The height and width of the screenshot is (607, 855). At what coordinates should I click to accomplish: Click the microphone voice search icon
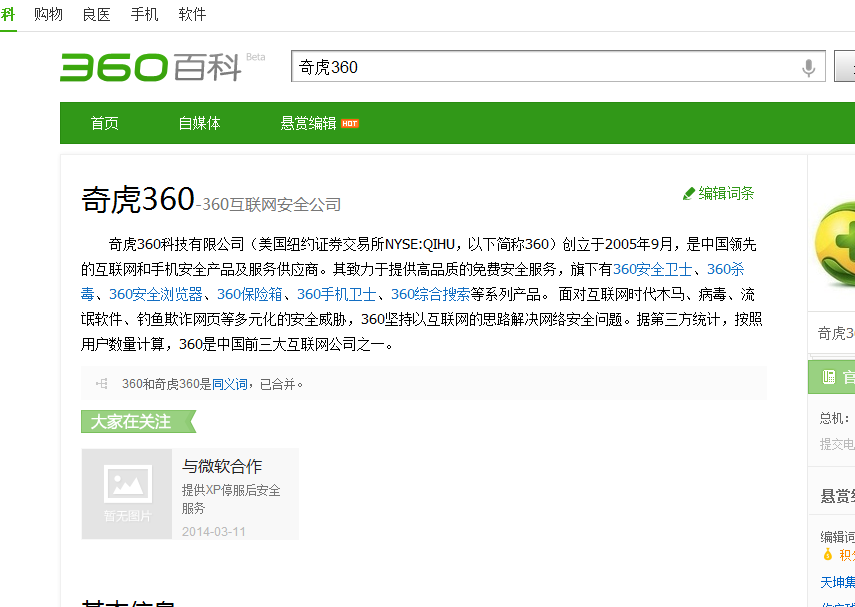809,67
